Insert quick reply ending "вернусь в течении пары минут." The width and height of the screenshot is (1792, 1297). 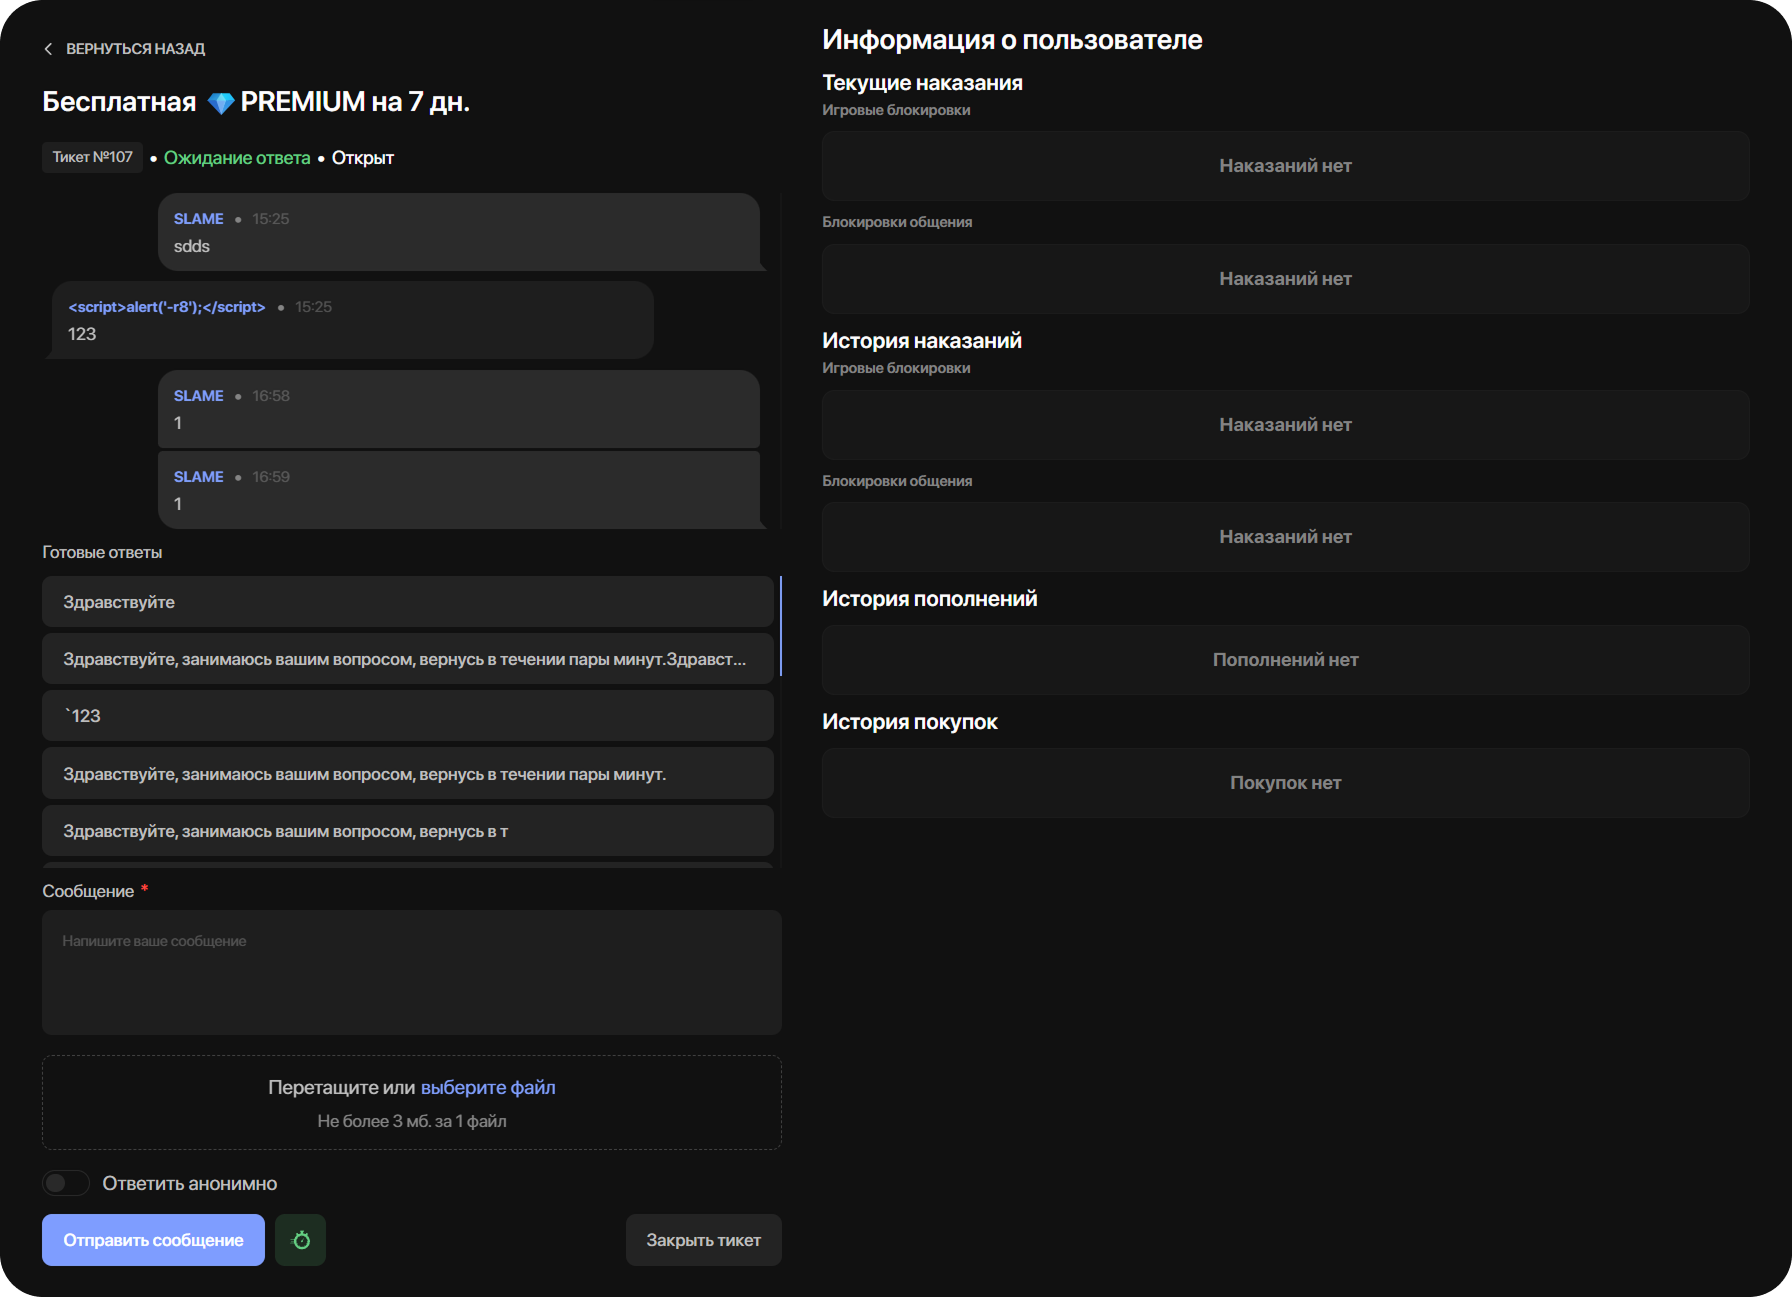tap(408, 774)
